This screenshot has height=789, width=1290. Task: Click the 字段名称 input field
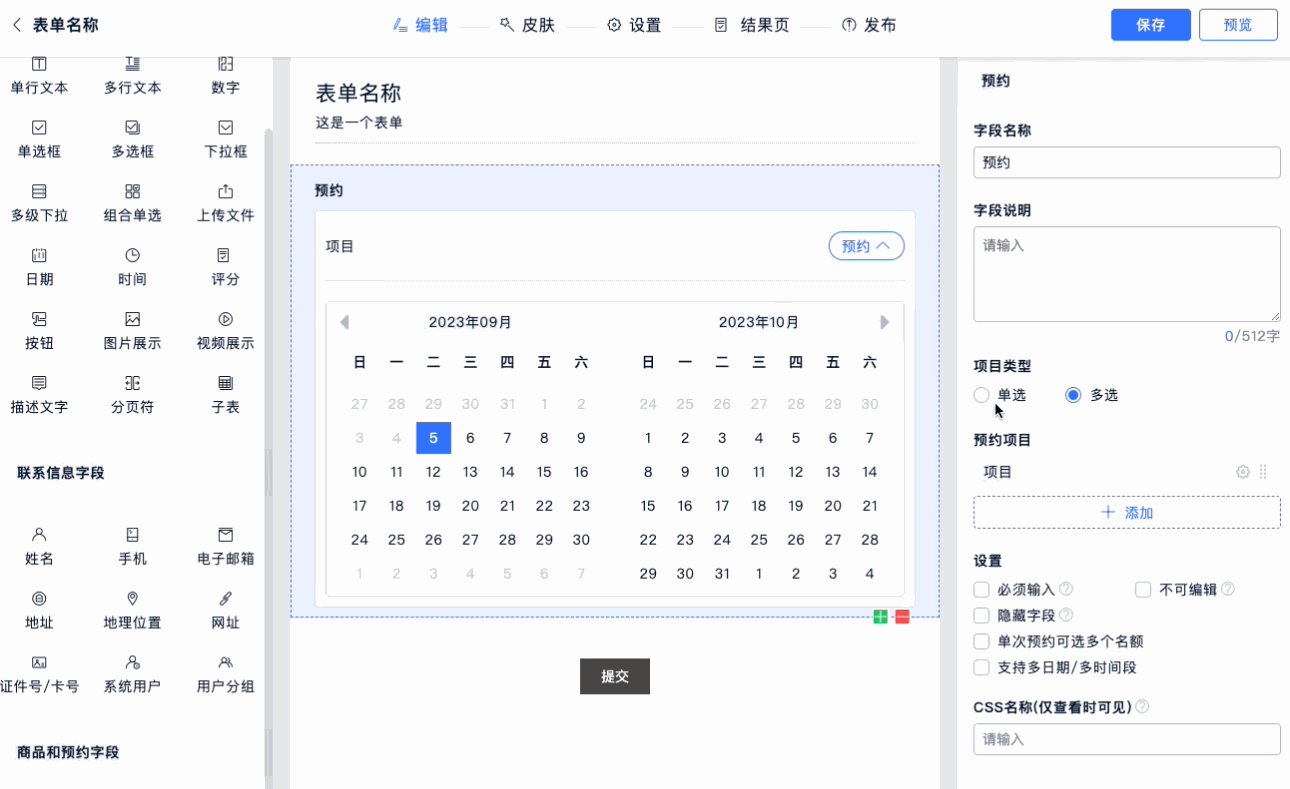pyautogui.click(x=1126, y=162)
